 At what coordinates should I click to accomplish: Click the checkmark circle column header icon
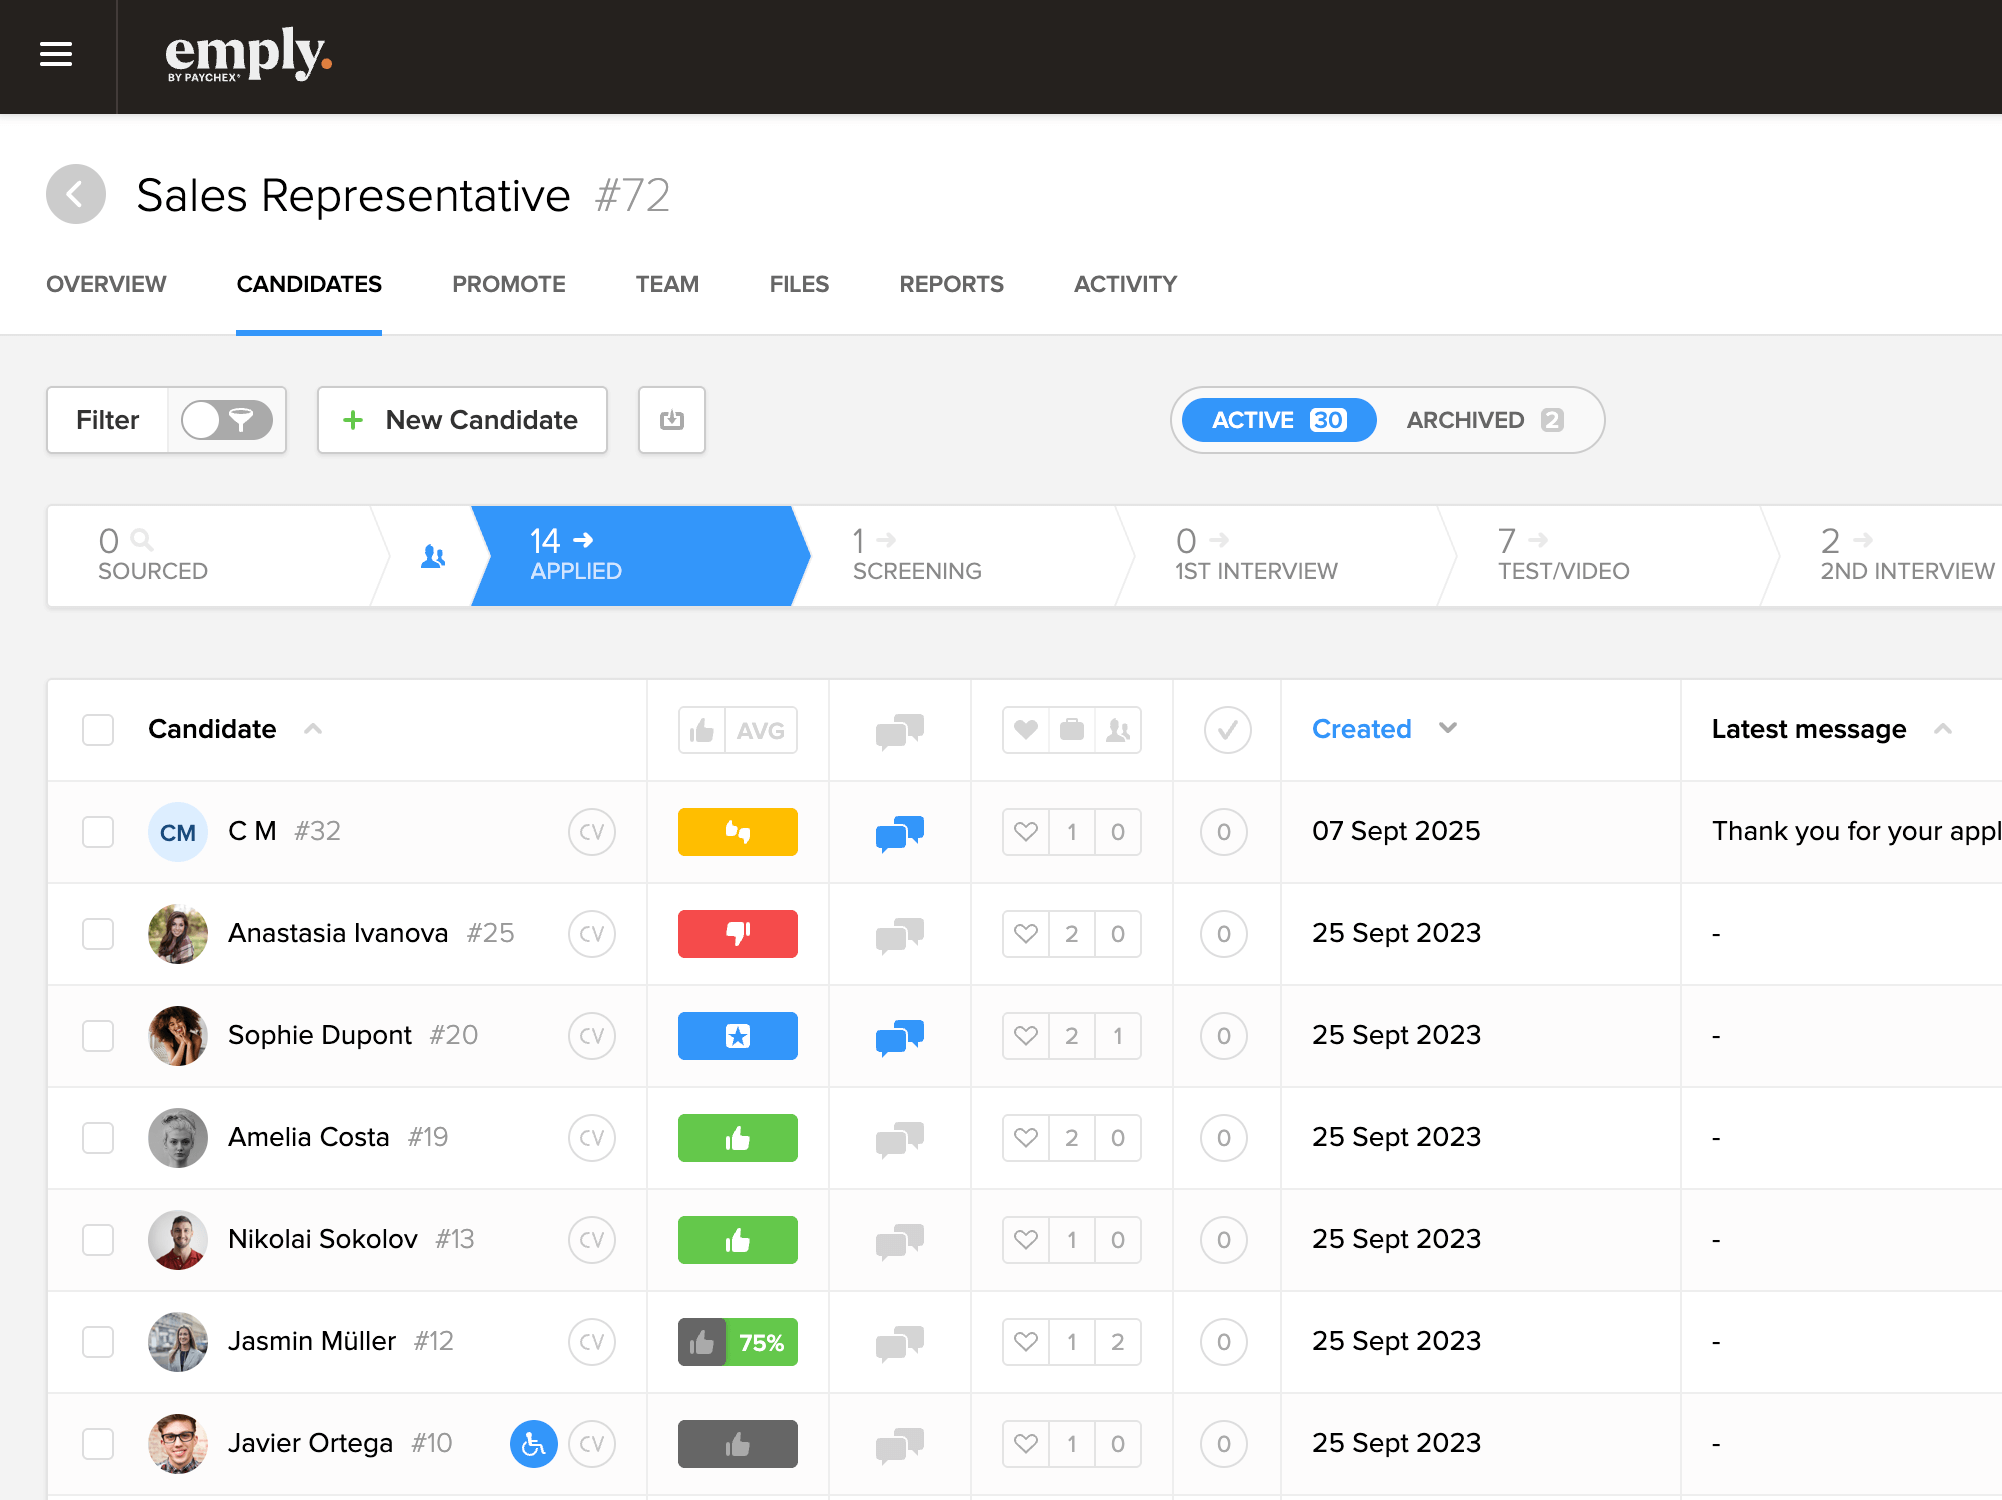point(1227,730)
